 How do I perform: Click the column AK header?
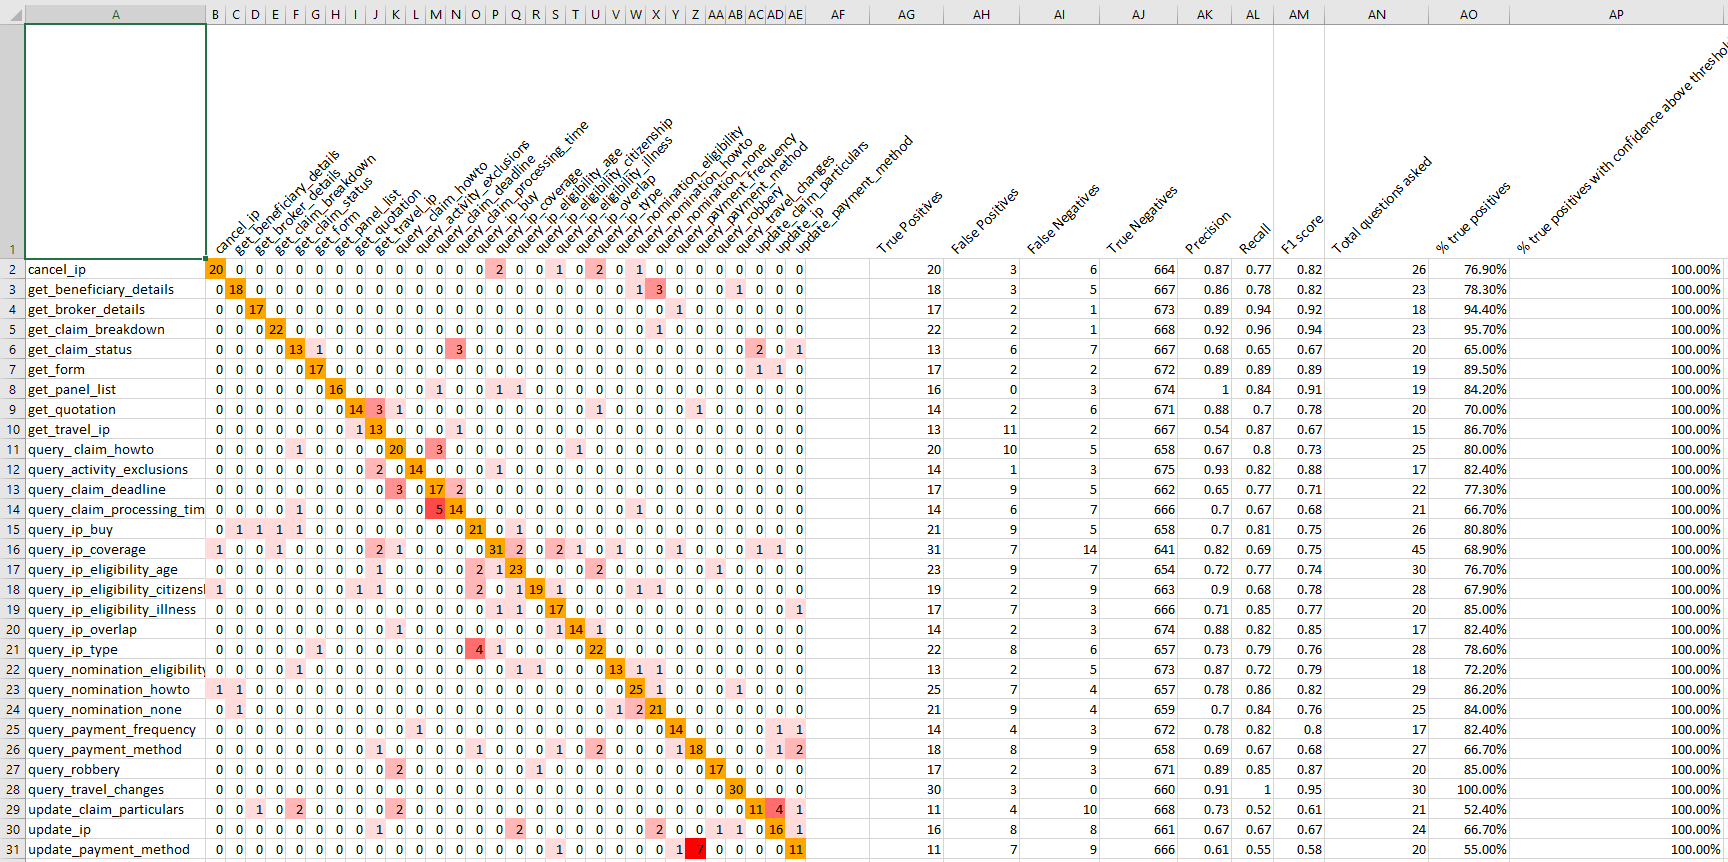click(1205, 15)
